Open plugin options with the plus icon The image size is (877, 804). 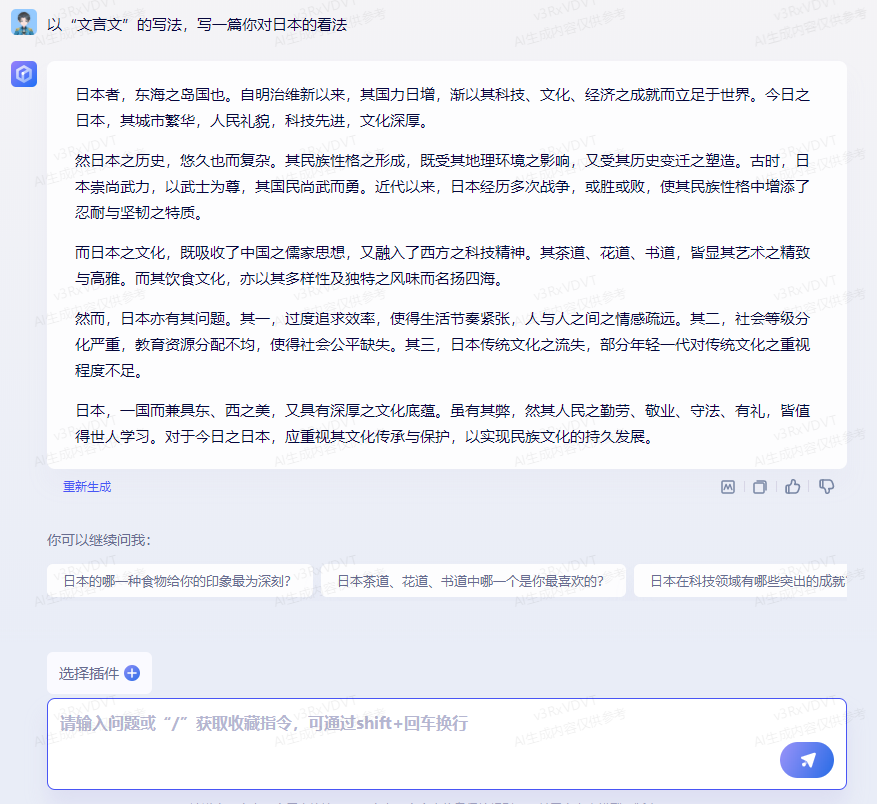pyautogui.click(x=131, y=673)
